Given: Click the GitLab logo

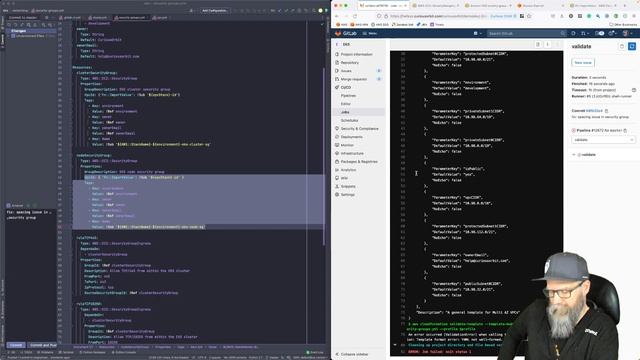Looking at the screenshot, I should (x=347, y=33).
